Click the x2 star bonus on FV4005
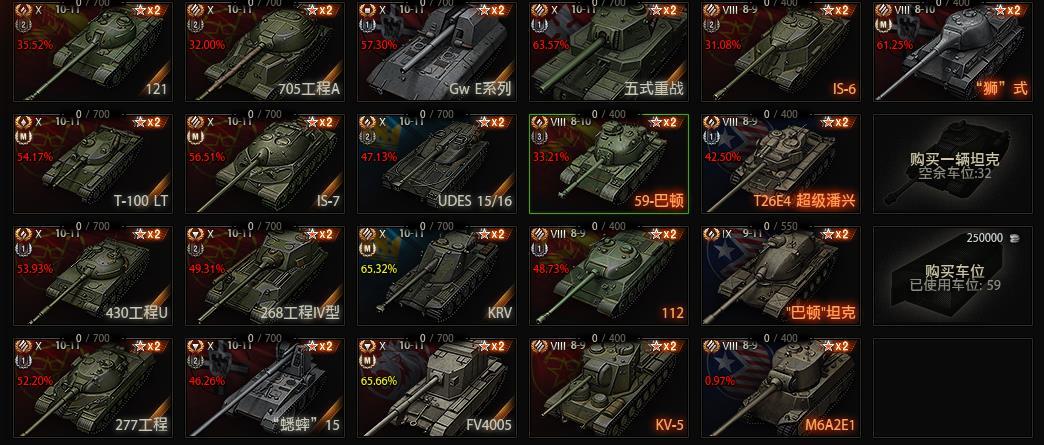Viewport: 1044px width, 445px height. pos(494,346)
